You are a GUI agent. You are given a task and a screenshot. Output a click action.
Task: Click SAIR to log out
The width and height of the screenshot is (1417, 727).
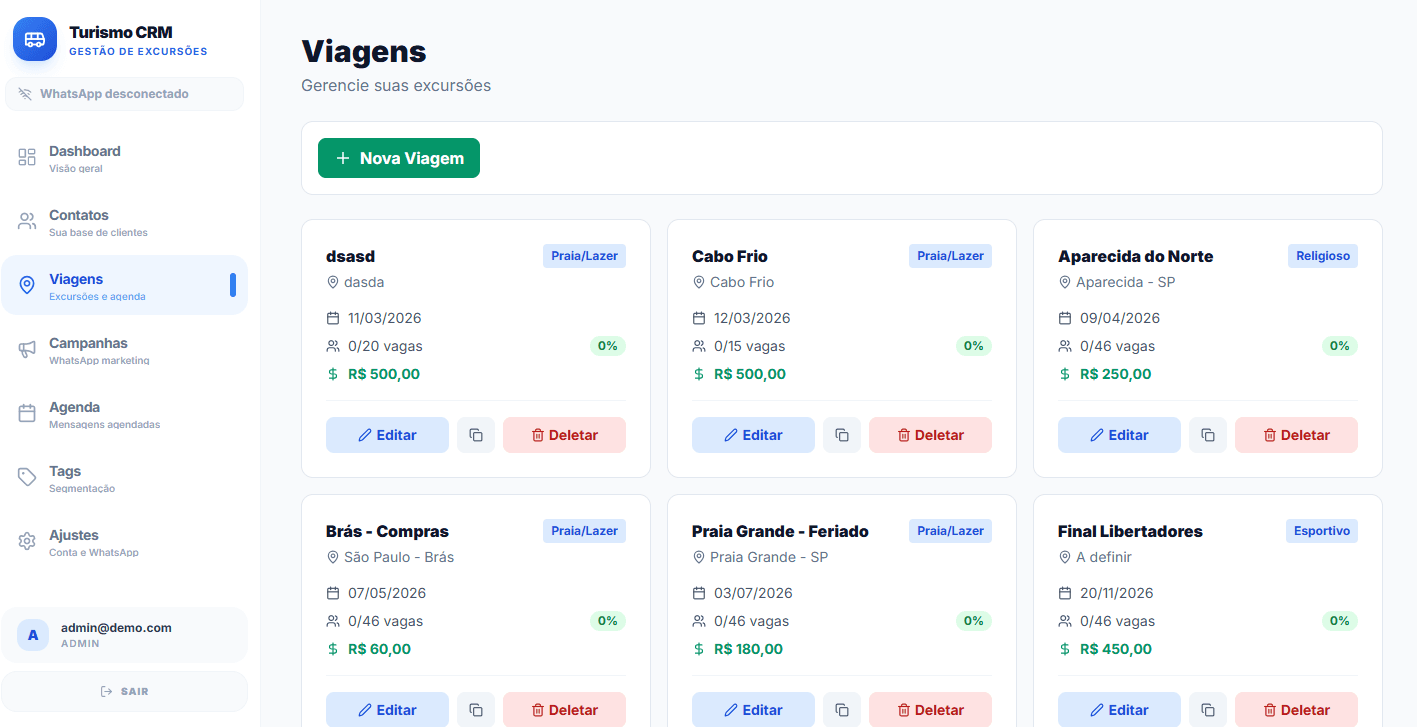(124, 690)
